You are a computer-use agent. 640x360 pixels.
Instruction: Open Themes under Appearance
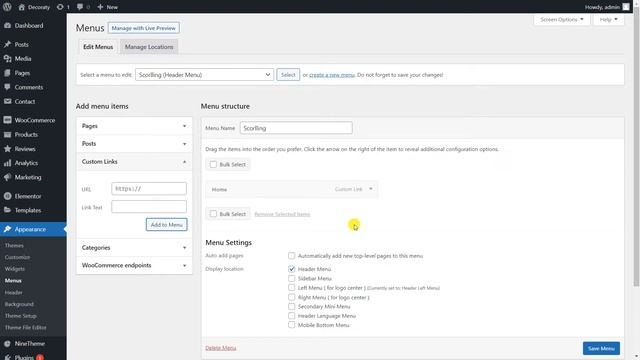coord(14,245)
